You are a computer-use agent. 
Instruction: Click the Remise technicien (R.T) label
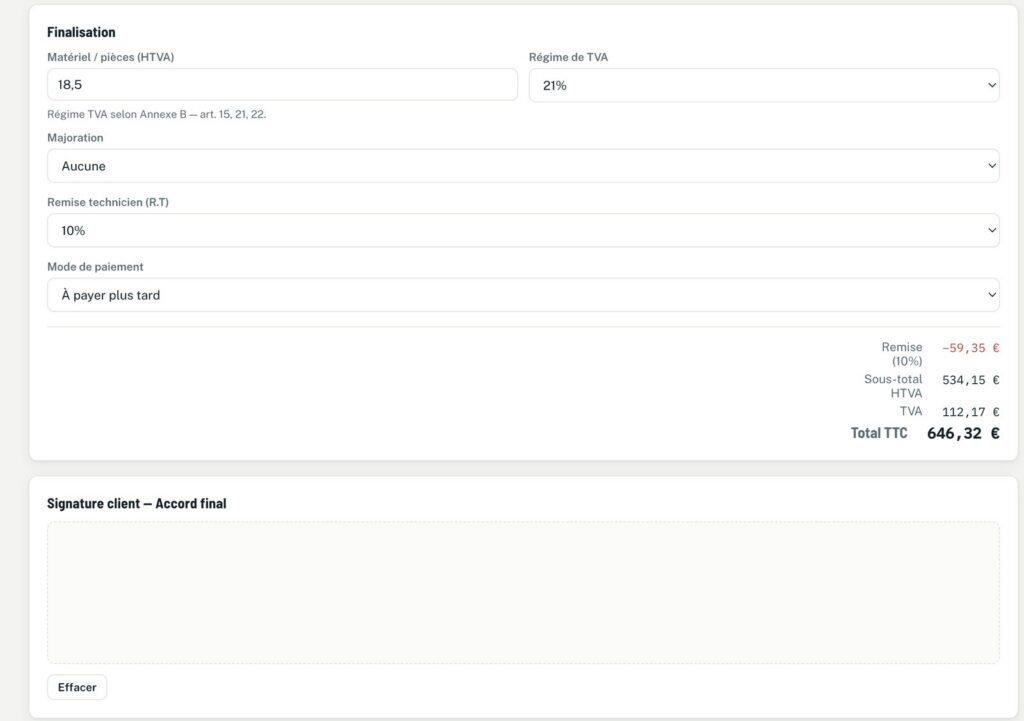108,202
